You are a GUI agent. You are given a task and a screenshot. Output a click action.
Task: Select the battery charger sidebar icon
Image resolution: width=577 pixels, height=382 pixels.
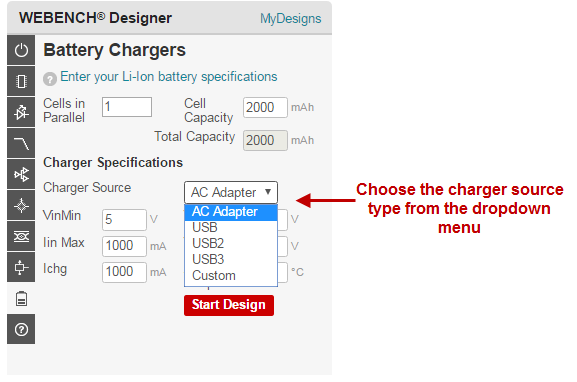click(x=21, y=298)
